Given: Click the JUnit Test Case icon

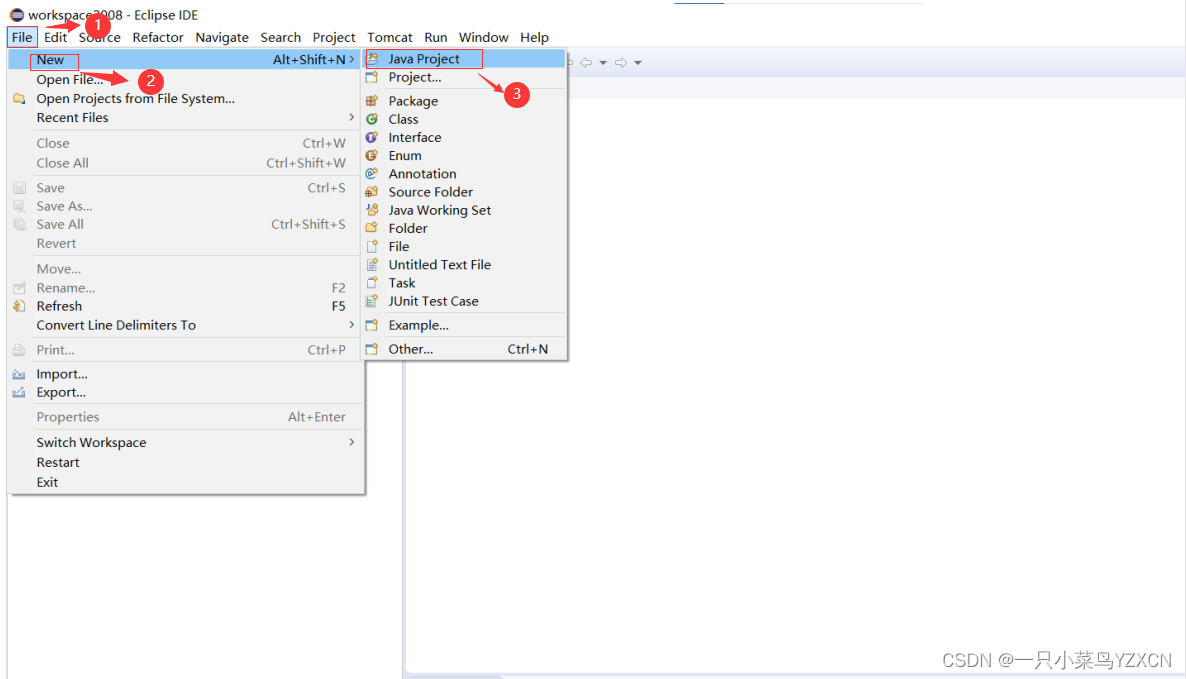Looking at the screenshot, I should click(x=372, y=300).
